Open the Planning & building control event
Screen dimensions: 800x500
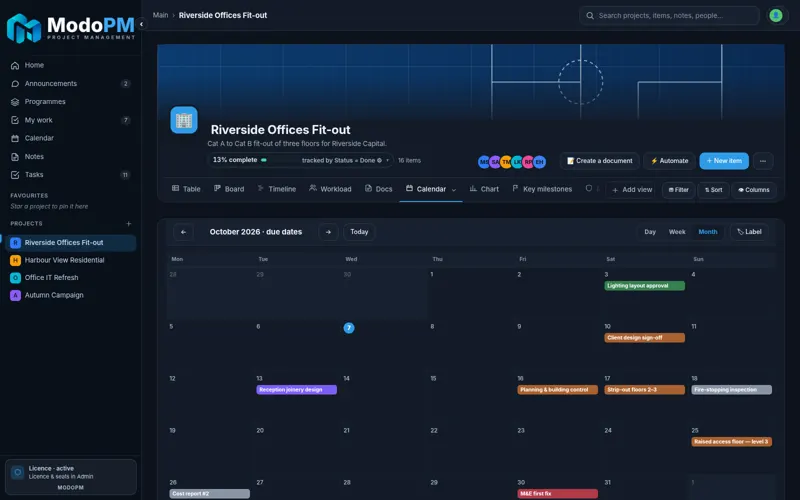(x=558, y=390)
